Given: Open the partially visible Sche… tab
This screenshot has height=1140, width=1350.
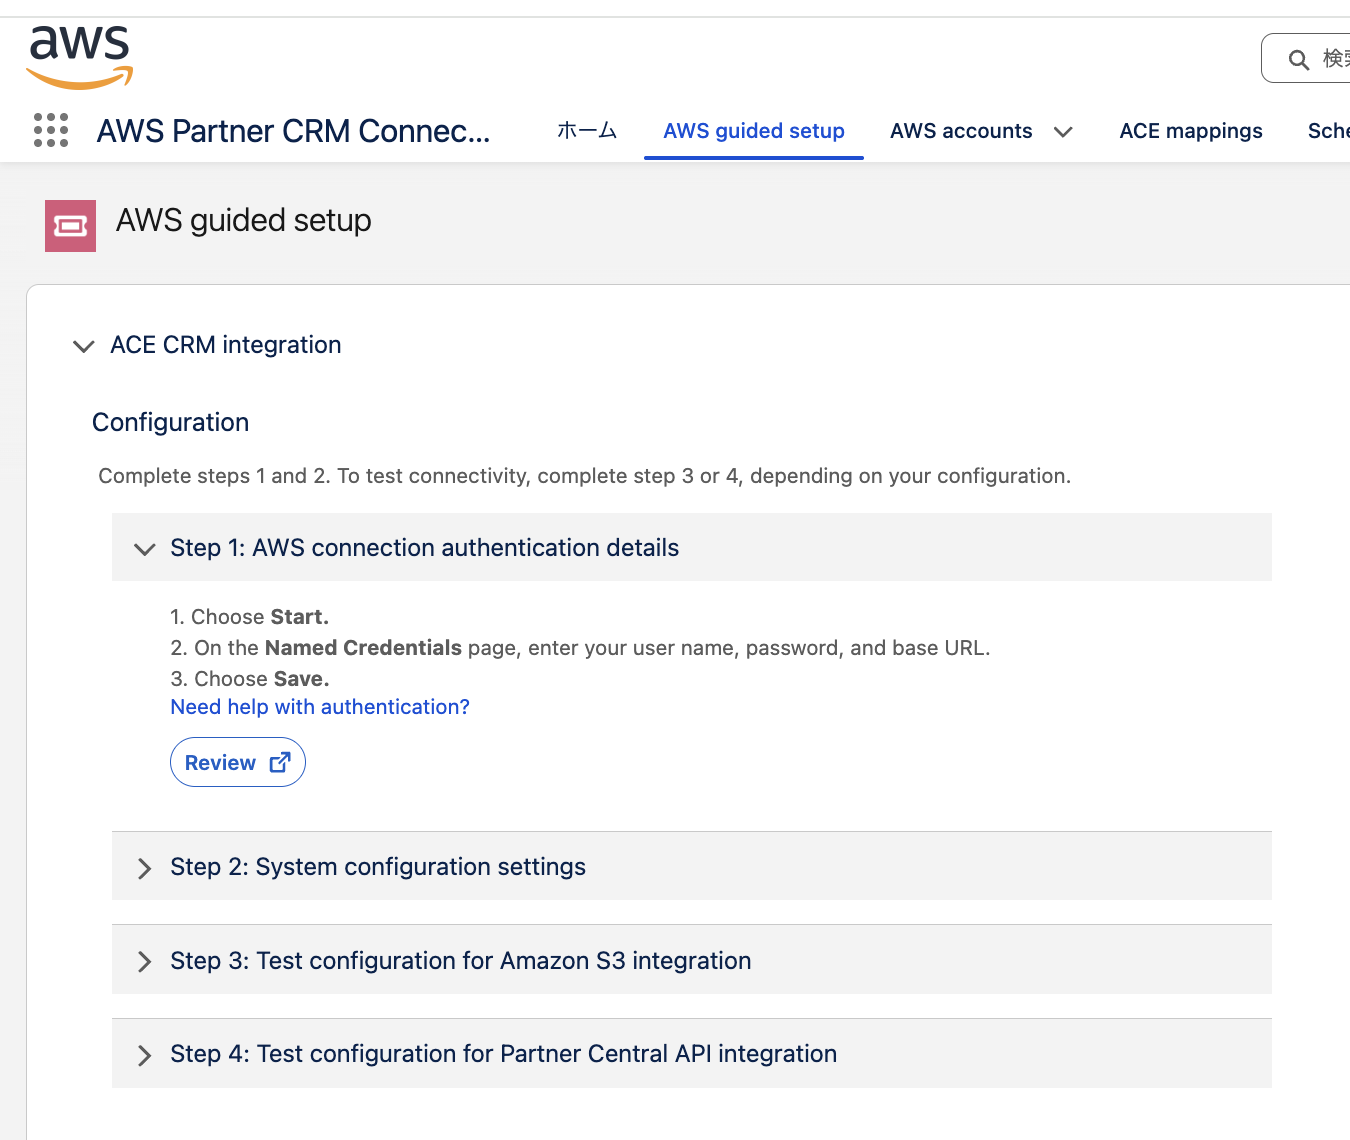Looking at the screenshot, I should coord(1328,131).
